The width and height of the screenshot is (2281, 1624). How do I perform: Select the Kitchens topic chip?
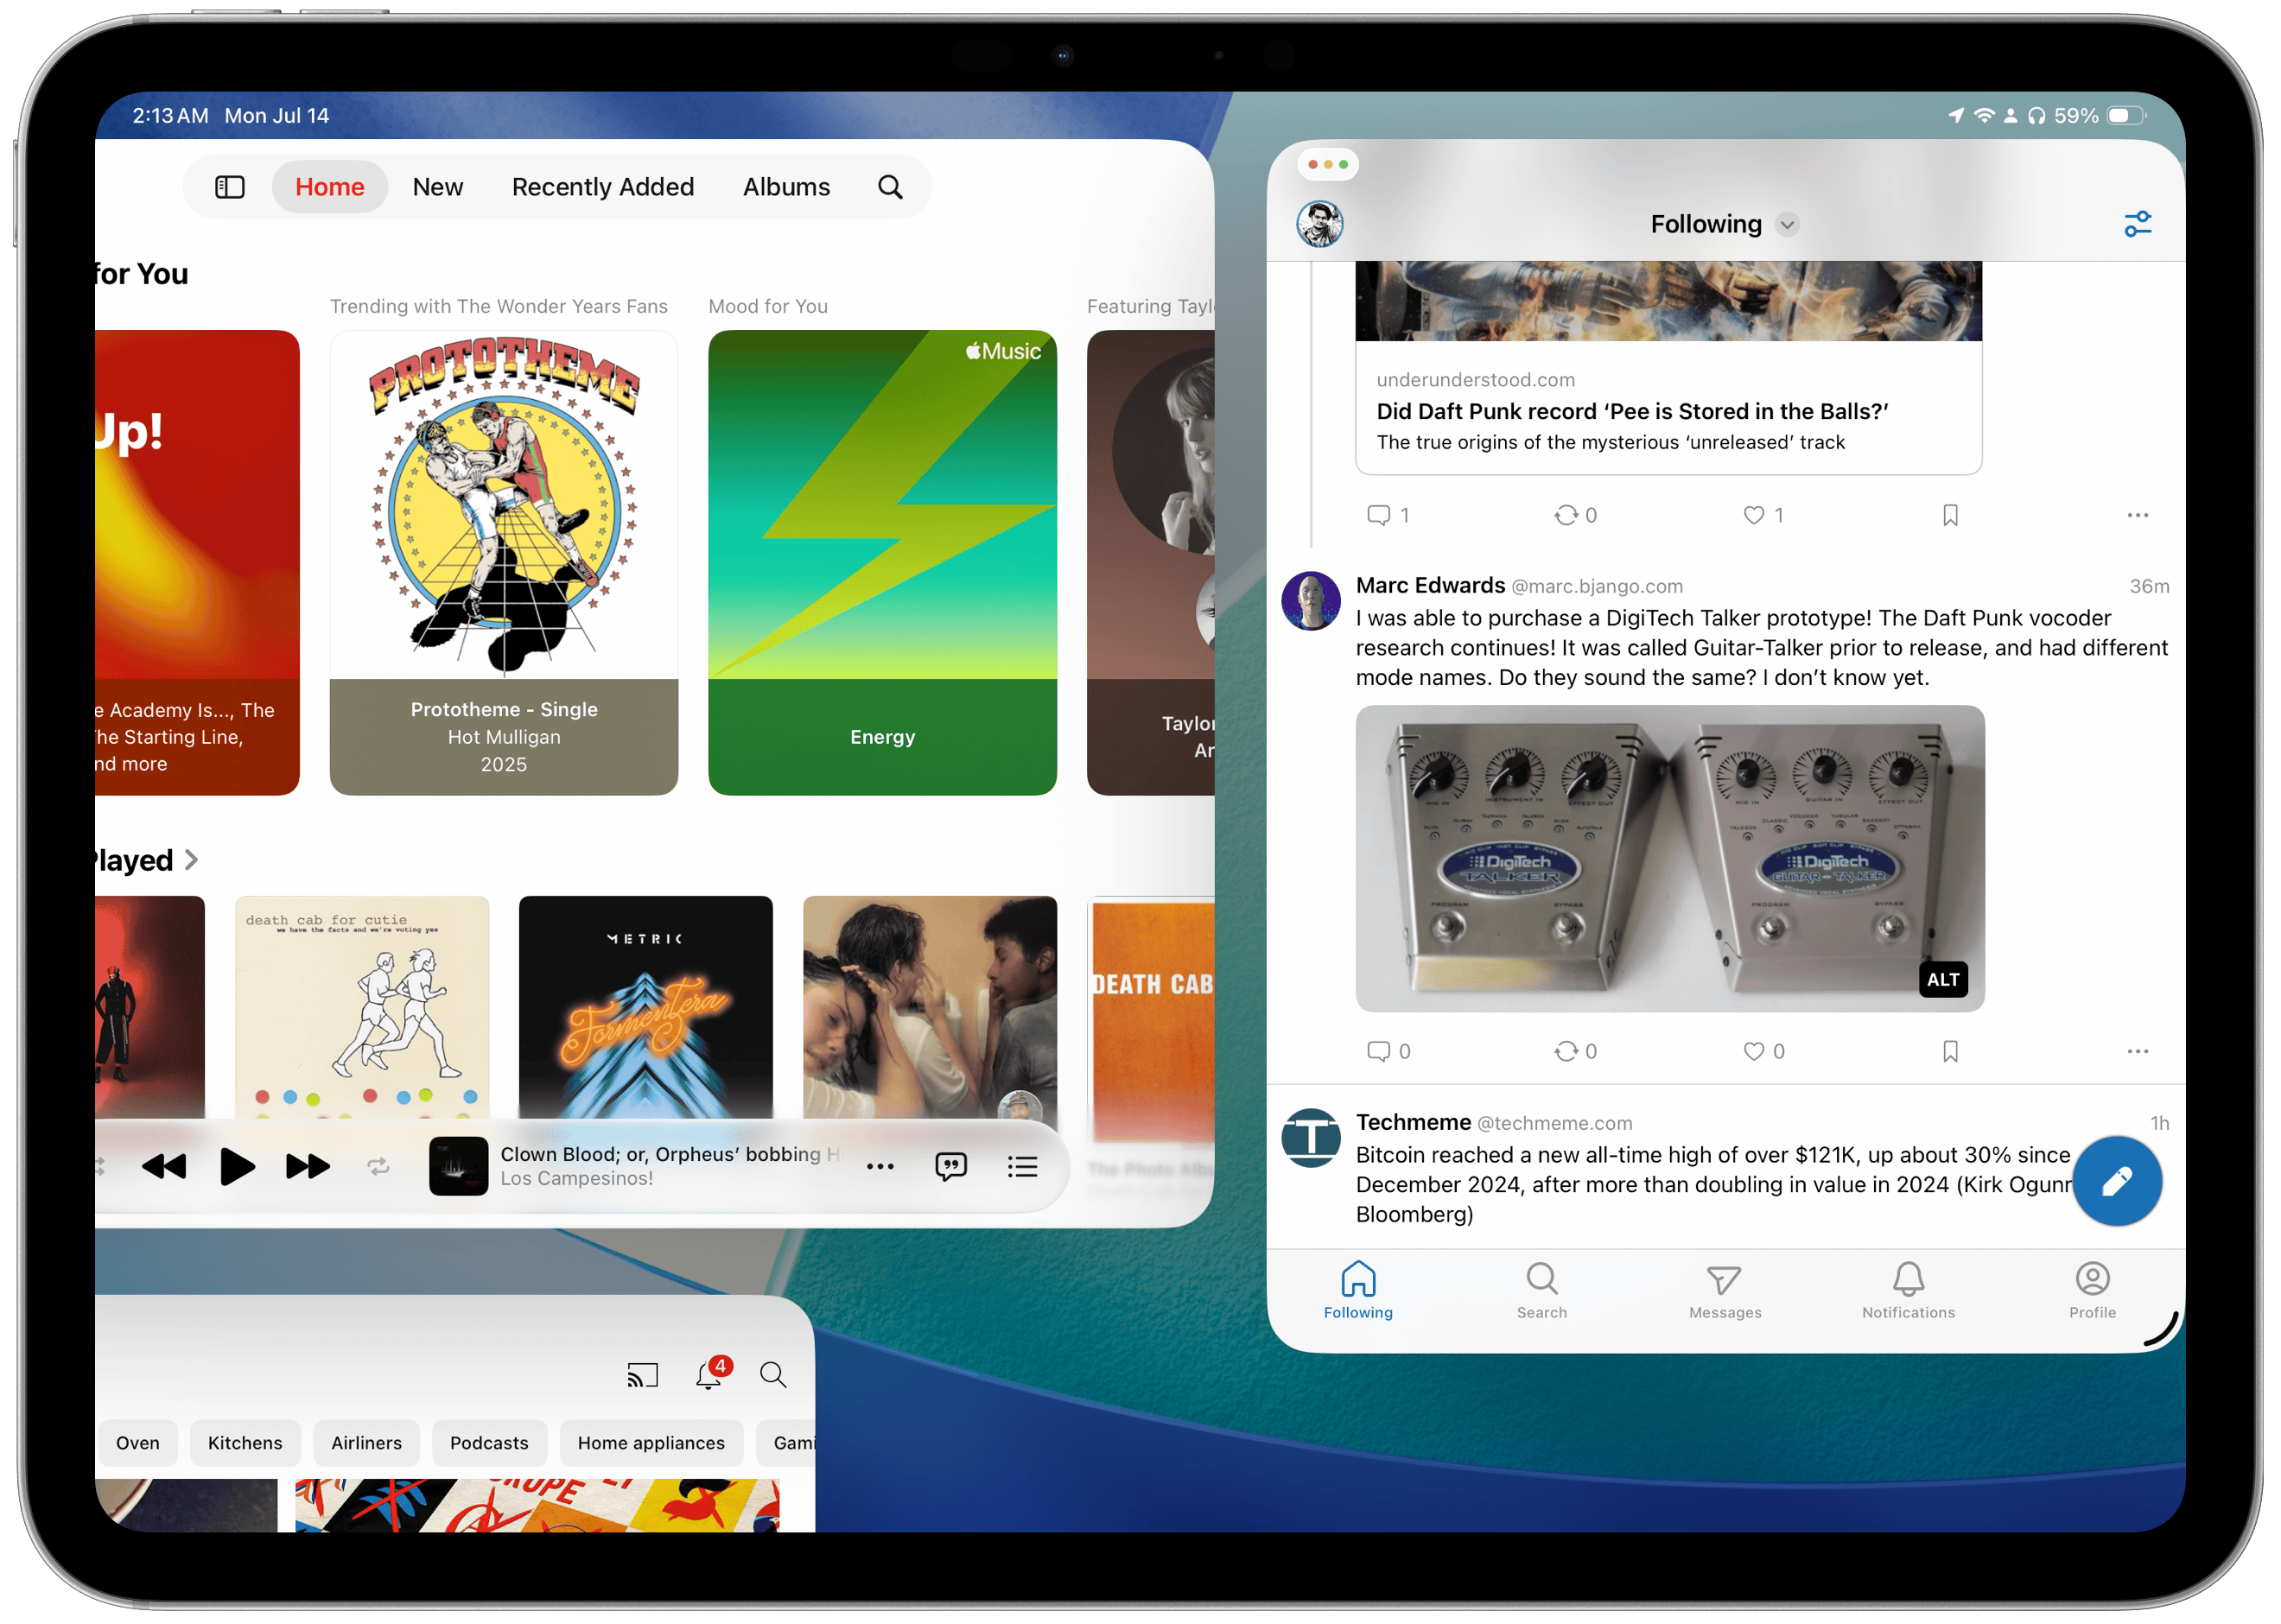point(245,1443)
